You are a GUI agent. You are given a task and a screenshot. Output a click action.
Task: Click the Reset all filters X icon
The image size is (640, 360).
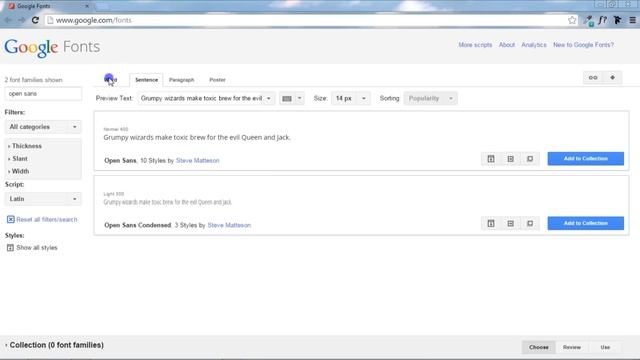point(11,220)
